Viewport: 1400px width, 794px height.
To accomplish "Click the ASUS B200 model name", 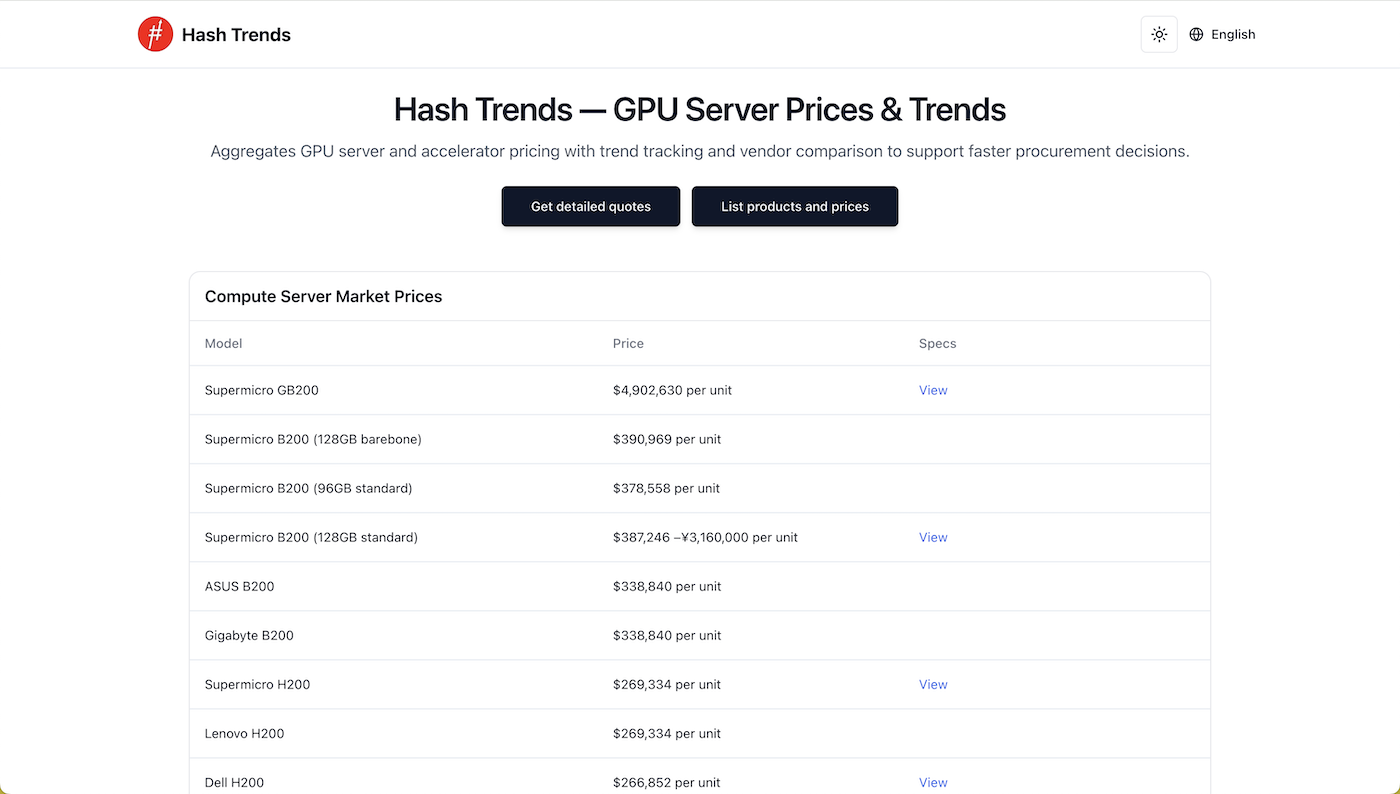I will (240, 586).
